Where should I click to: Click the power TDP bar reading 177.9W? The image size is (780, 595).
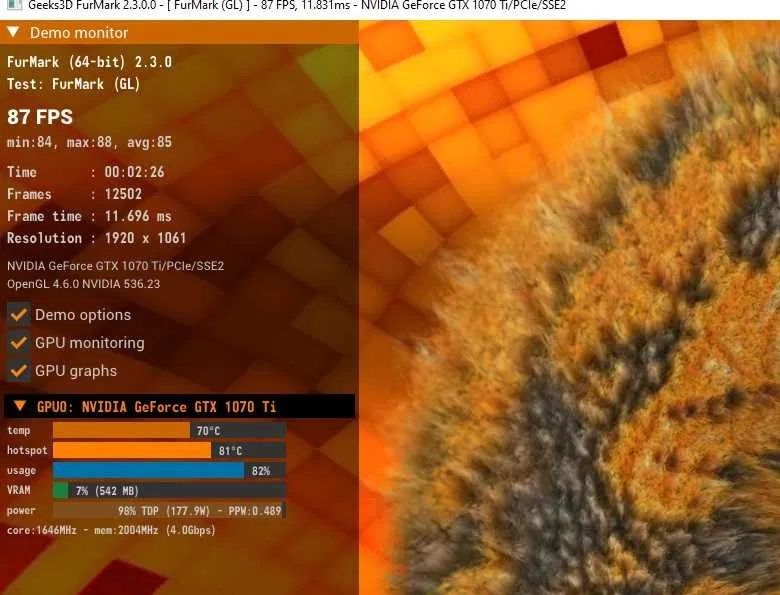(x=168, y=510)
